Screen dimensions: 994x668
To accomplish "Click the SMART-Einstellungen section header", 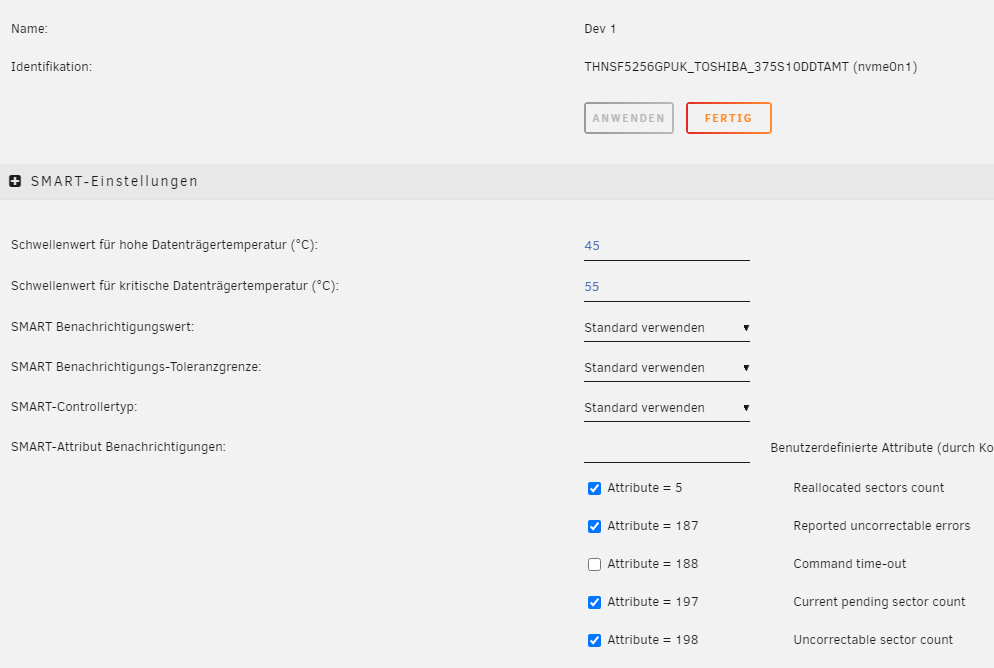I will point(497,181).
